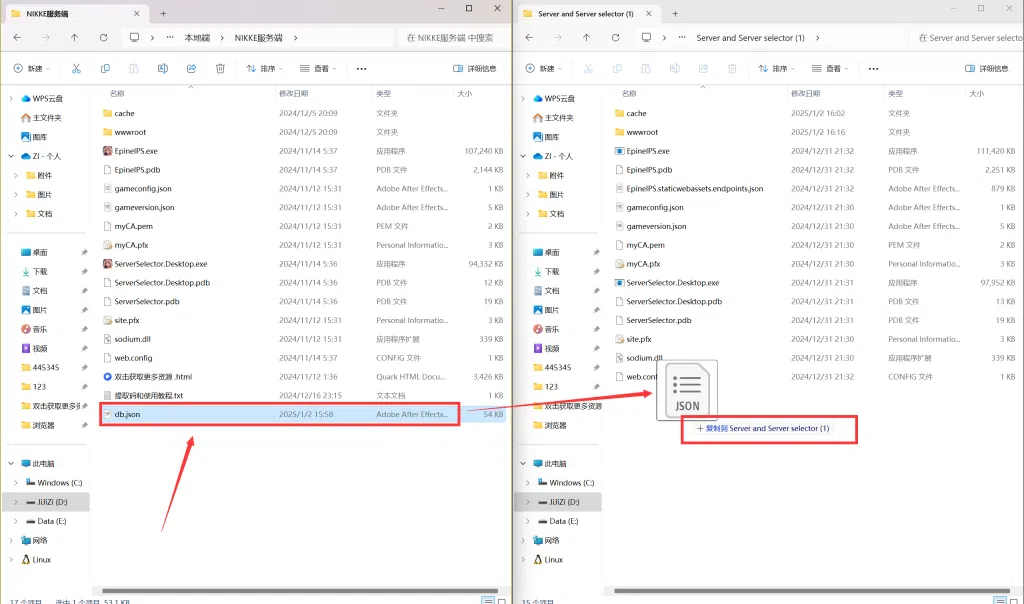The width and height of the screenshot is (1024, 604).
Task: Open 桌面 in Server selector window sidebar
Action: point(546,252)
